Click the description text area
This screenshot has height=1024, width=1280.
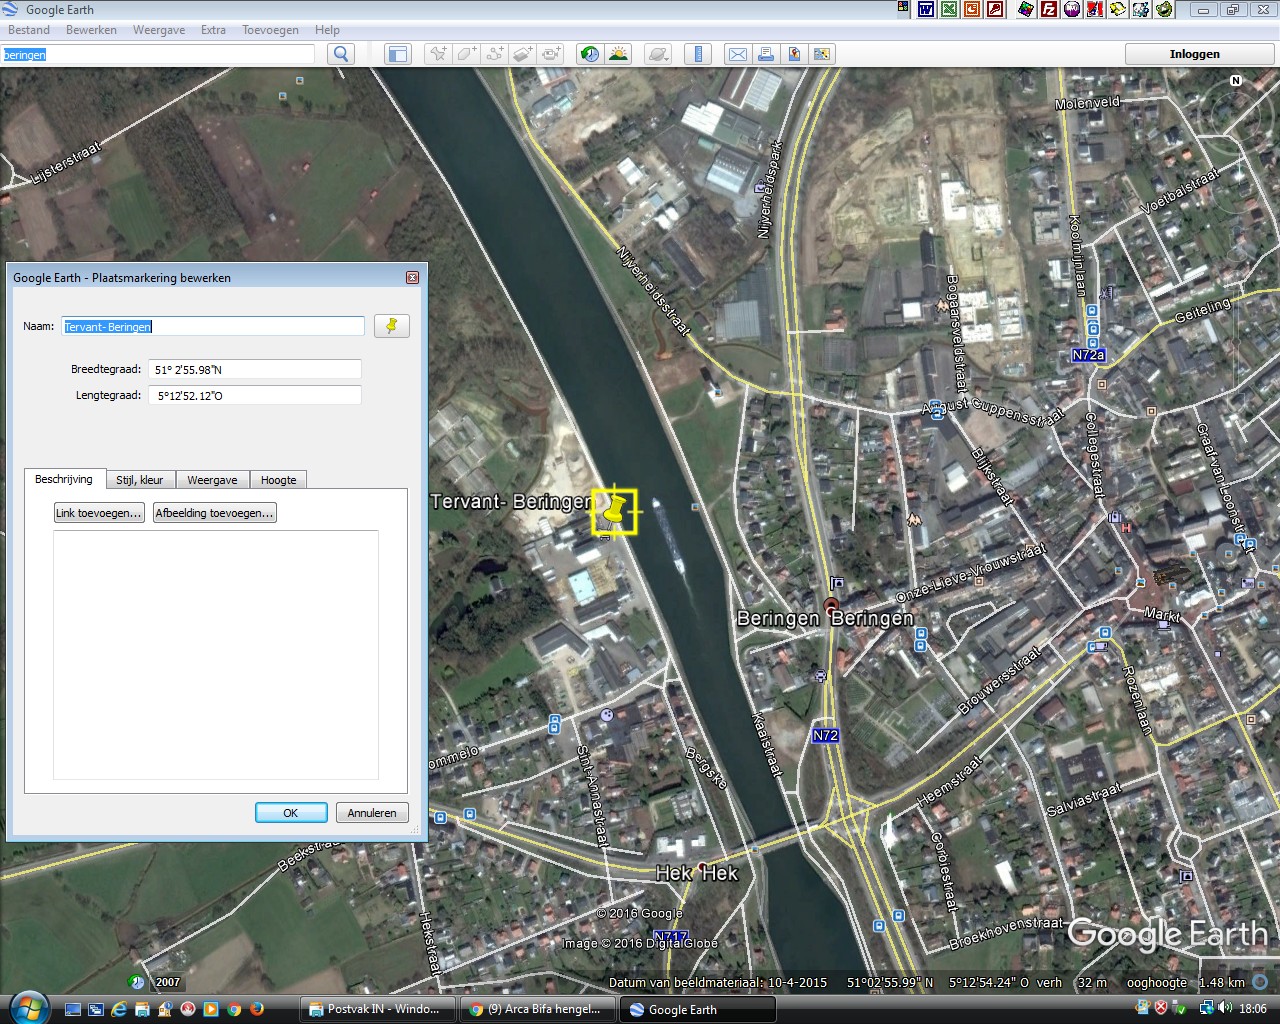click(216, 654)
